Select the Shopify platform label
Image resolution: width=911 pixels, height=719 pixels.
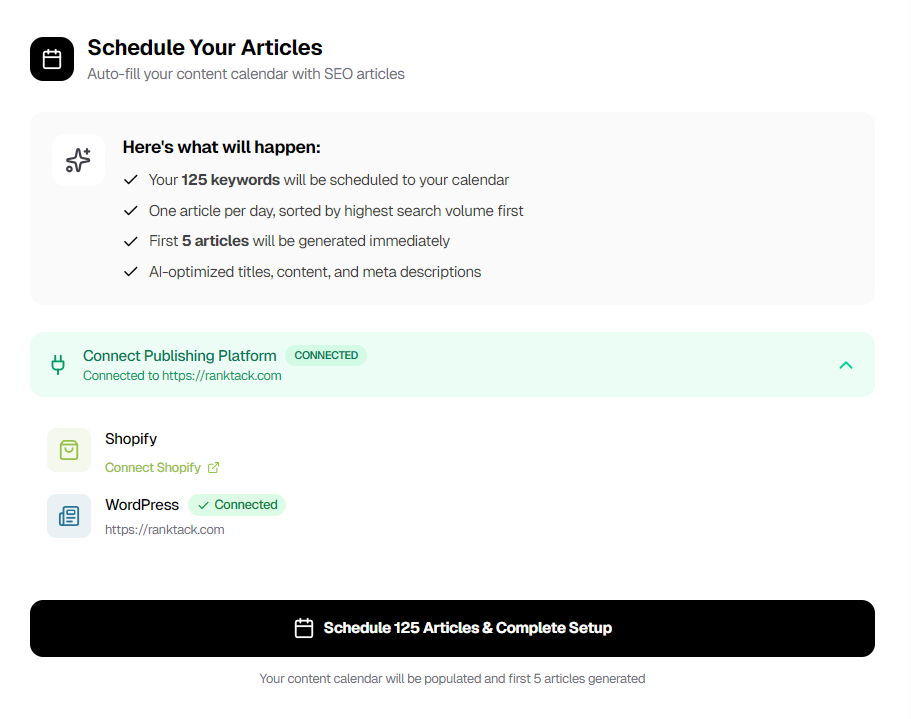(x=131, y=439)
